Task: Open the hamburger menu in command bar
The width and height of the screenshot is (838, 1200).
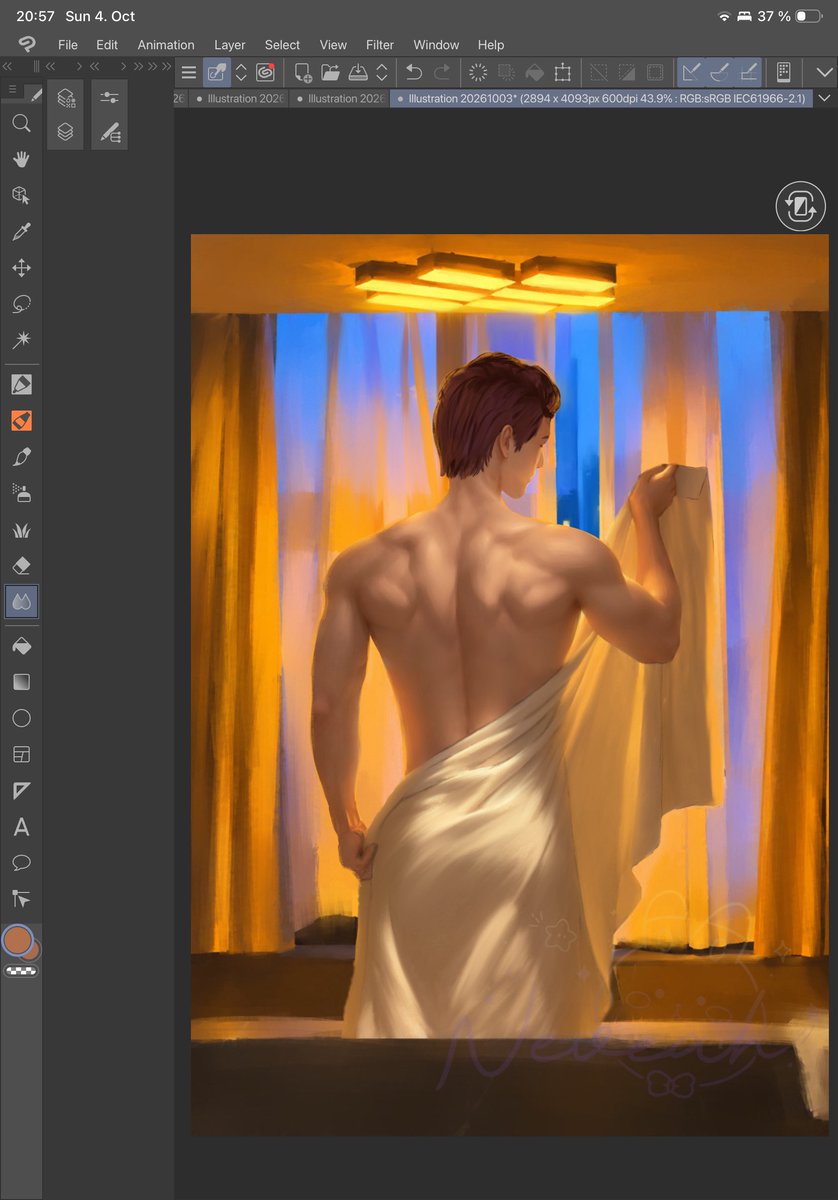Action: 189,72
